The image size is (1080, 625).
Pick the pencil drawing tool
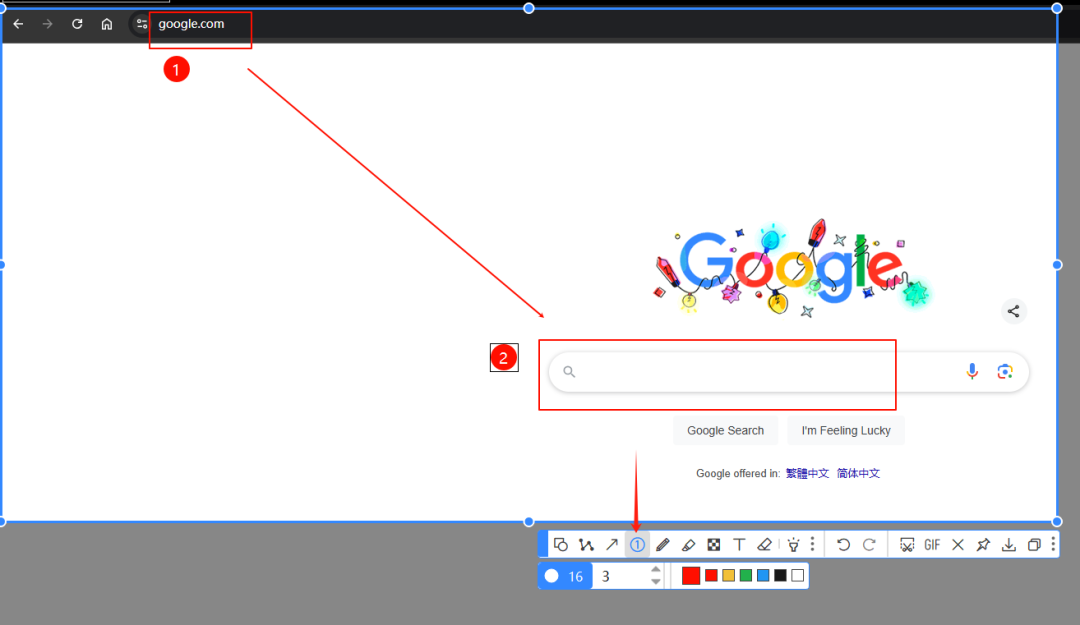click(x=662, y=545)
